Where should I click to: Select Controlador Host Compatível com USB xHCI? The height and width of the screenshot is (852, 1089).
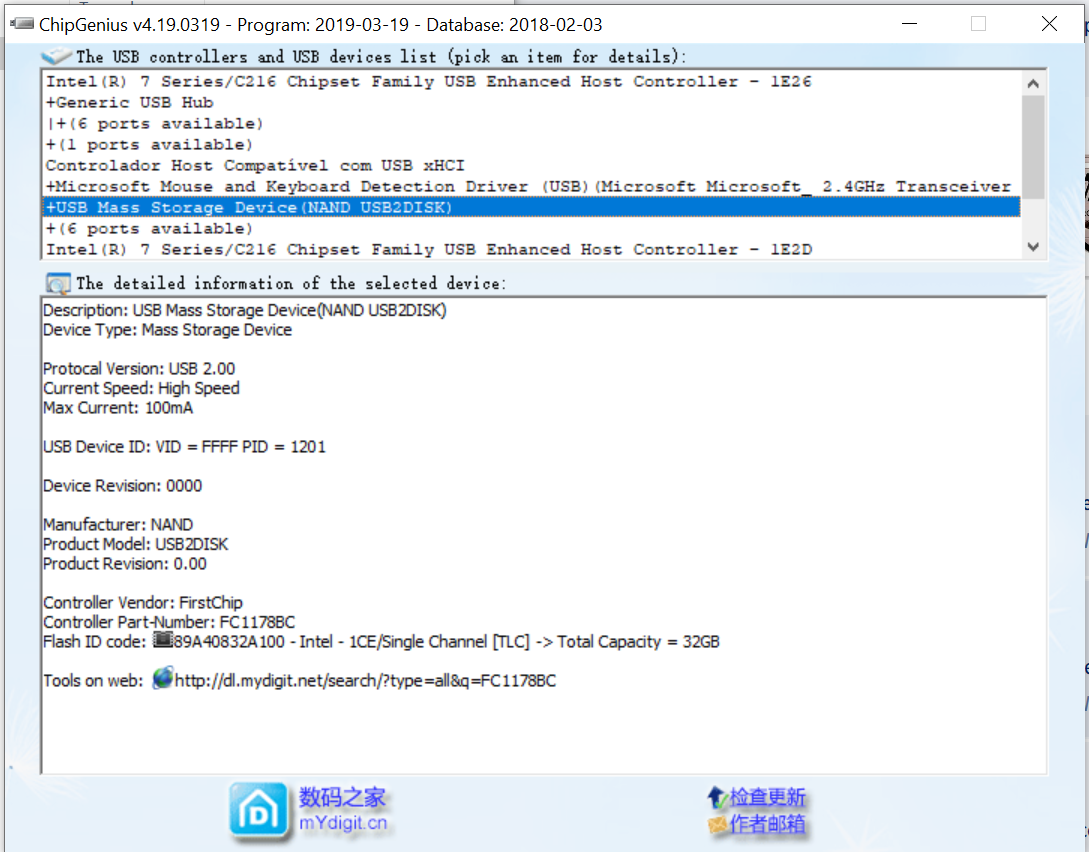(531, 165)
